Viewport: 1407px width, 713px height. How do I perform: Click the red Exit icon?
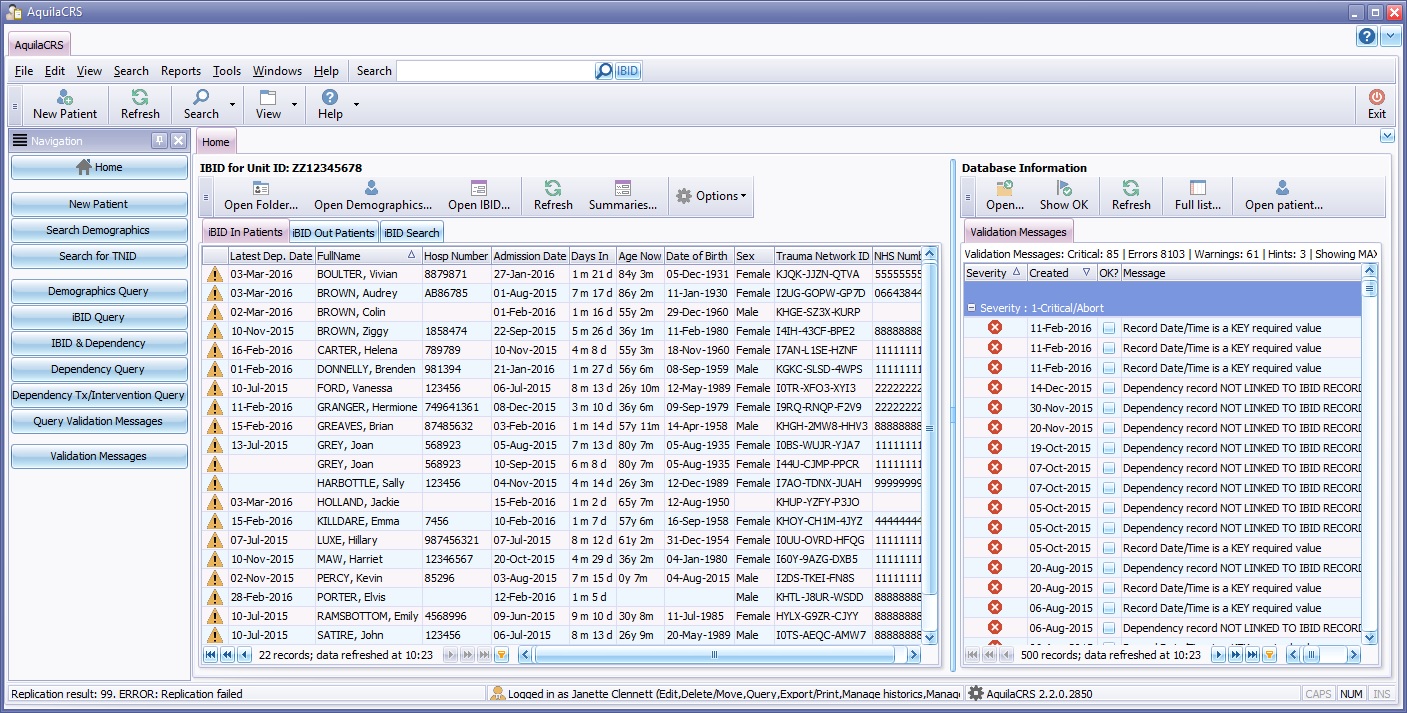coord(1377,98)
